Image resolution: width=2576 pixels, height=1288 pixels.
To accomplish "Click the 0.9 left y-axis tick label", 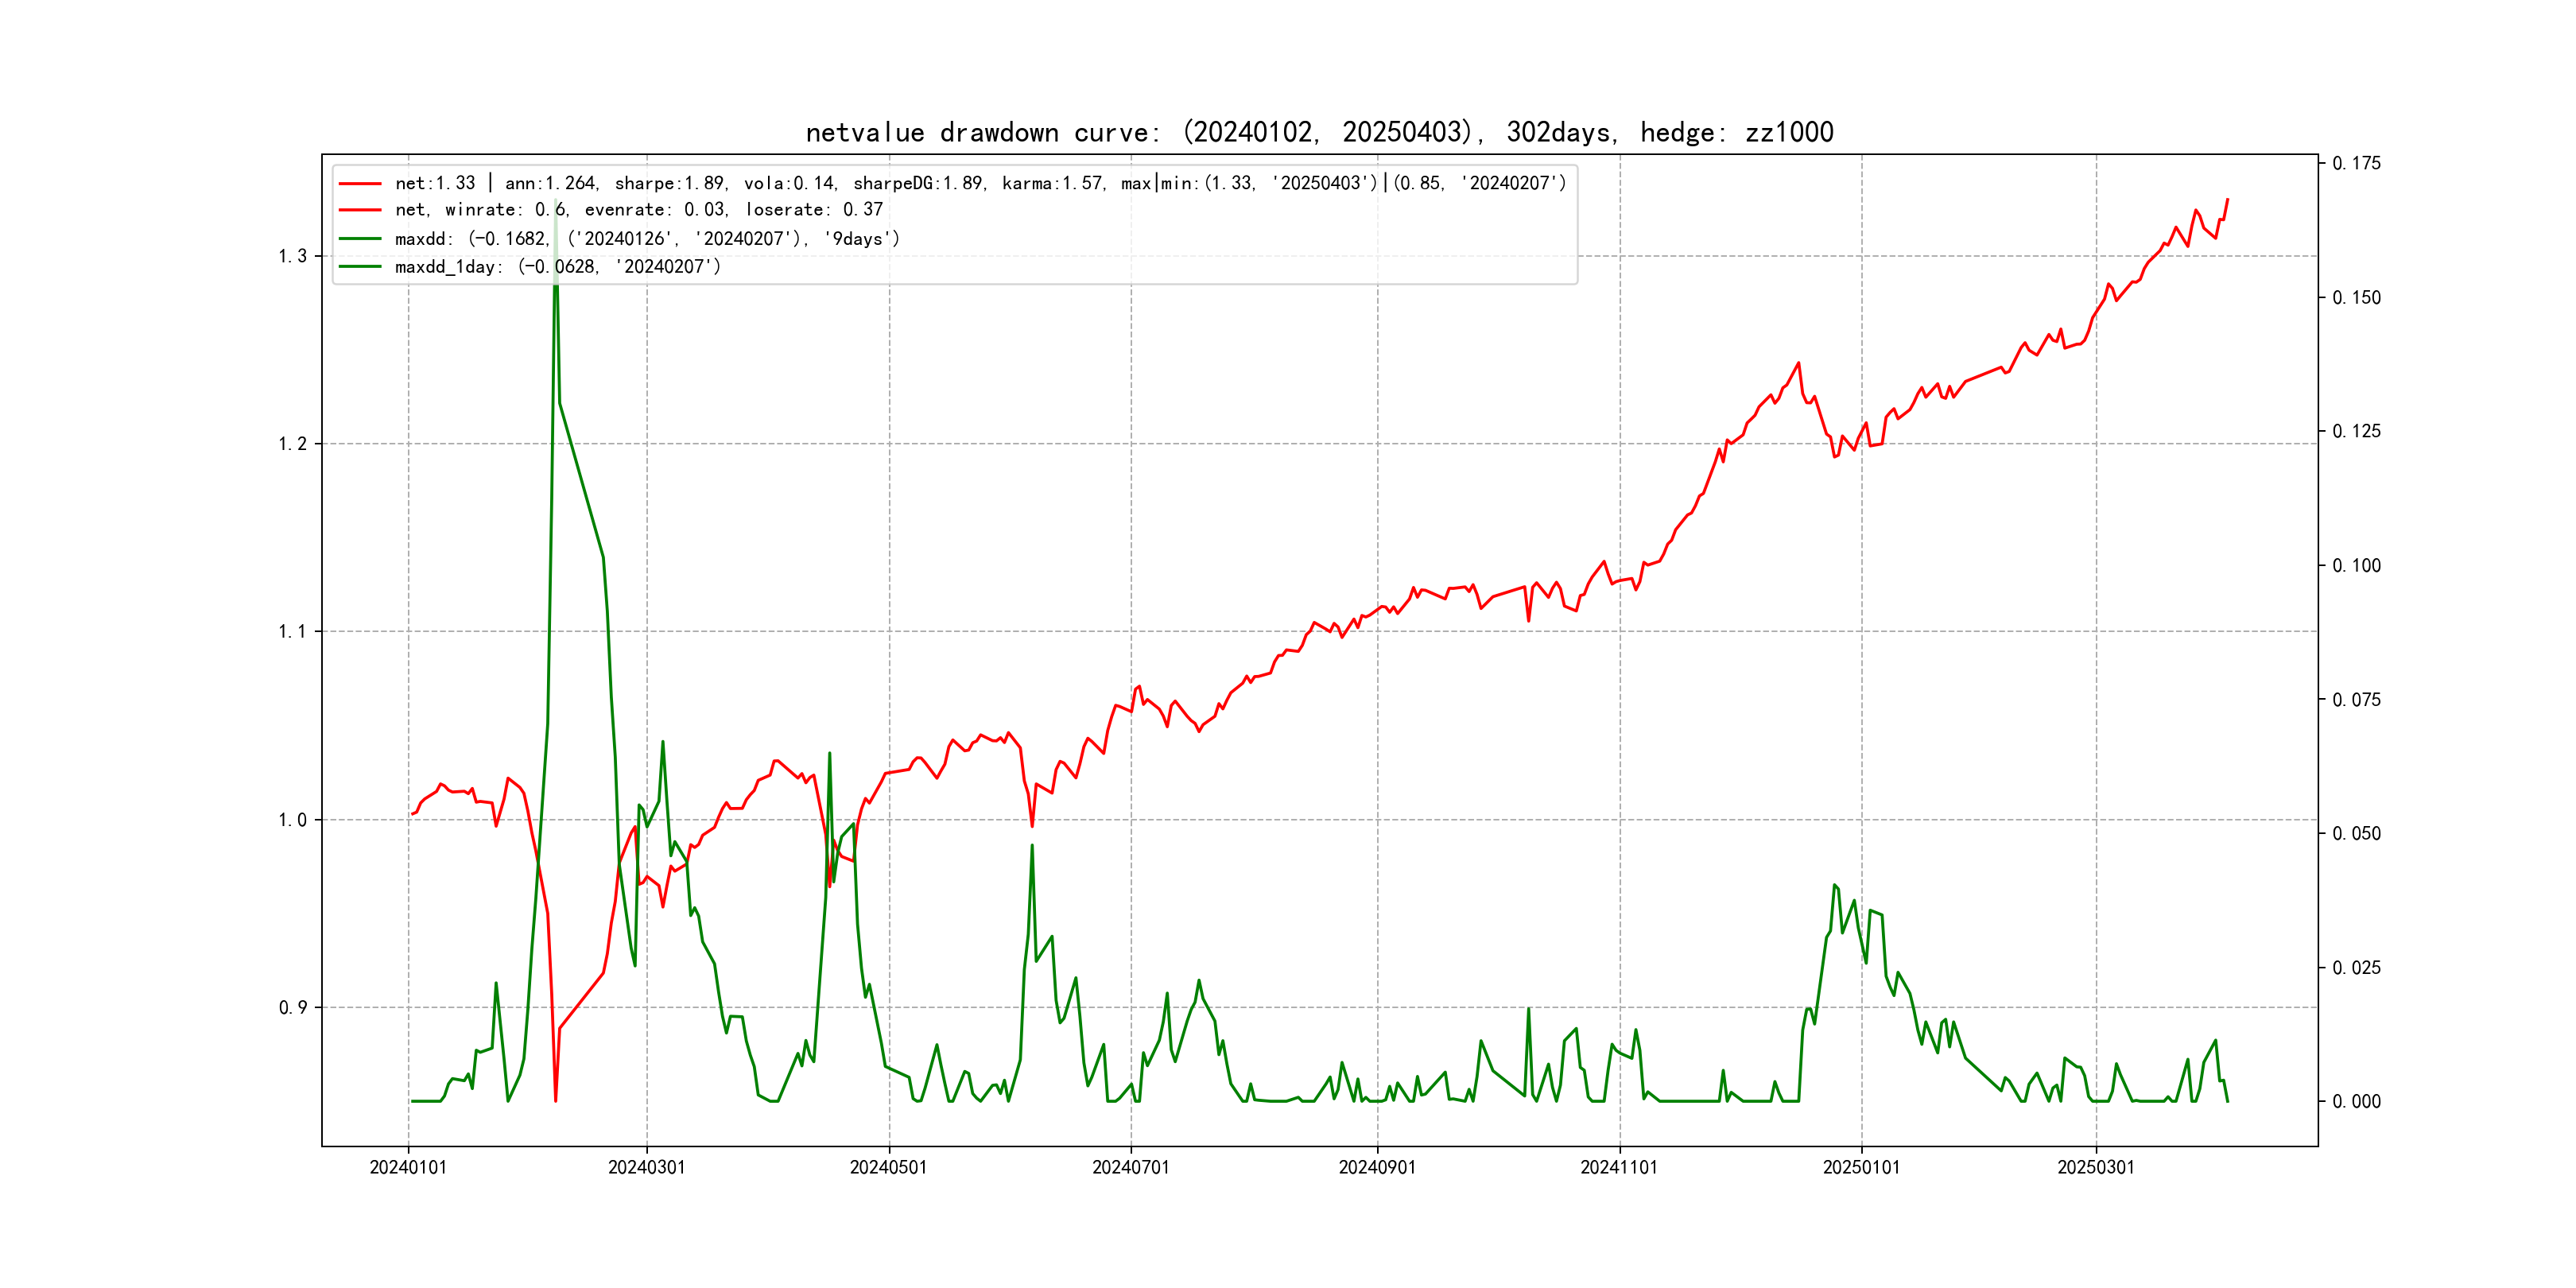I will coord(292,1008).
